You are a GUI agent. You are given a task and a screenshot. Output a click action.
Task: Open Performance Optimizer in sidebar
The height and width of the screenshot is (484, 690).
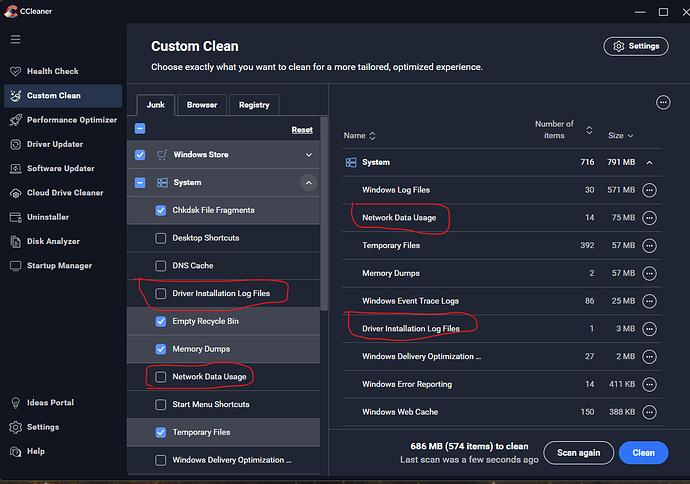point(71,120)
